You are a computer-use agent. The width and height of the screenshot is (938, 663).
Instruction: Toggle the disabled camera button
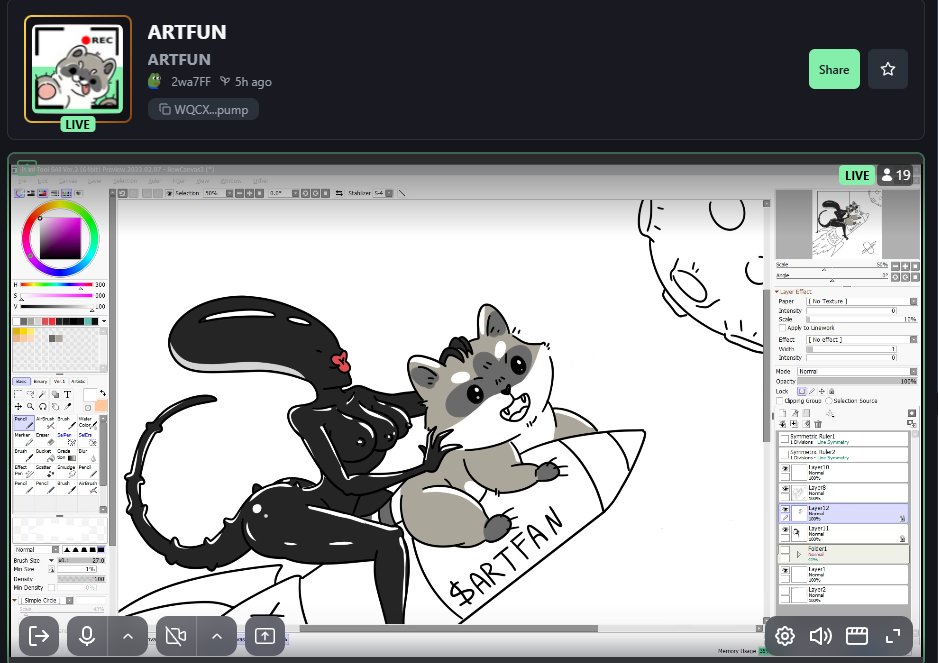[176, 636]
